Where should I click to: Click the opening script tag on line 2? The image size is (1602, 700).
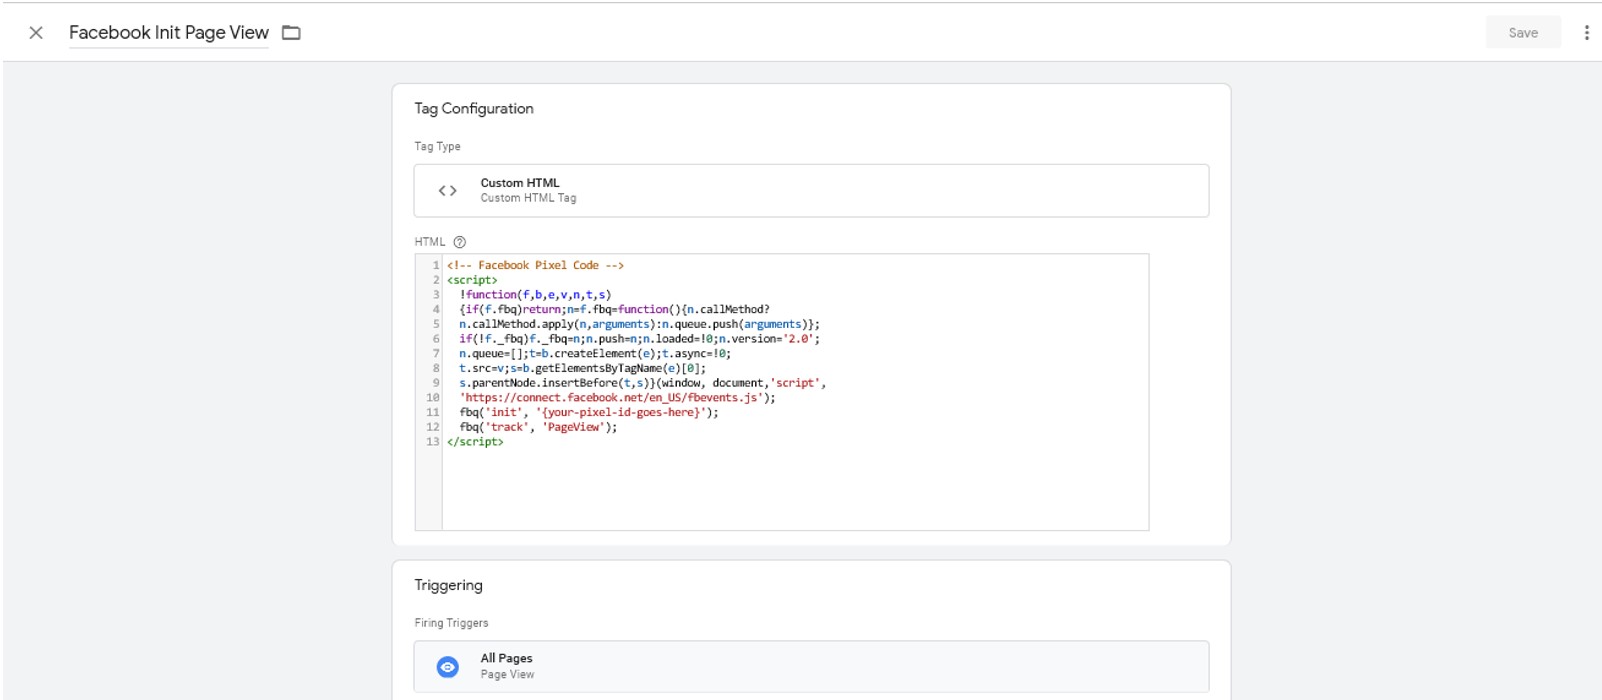(472, 281)
